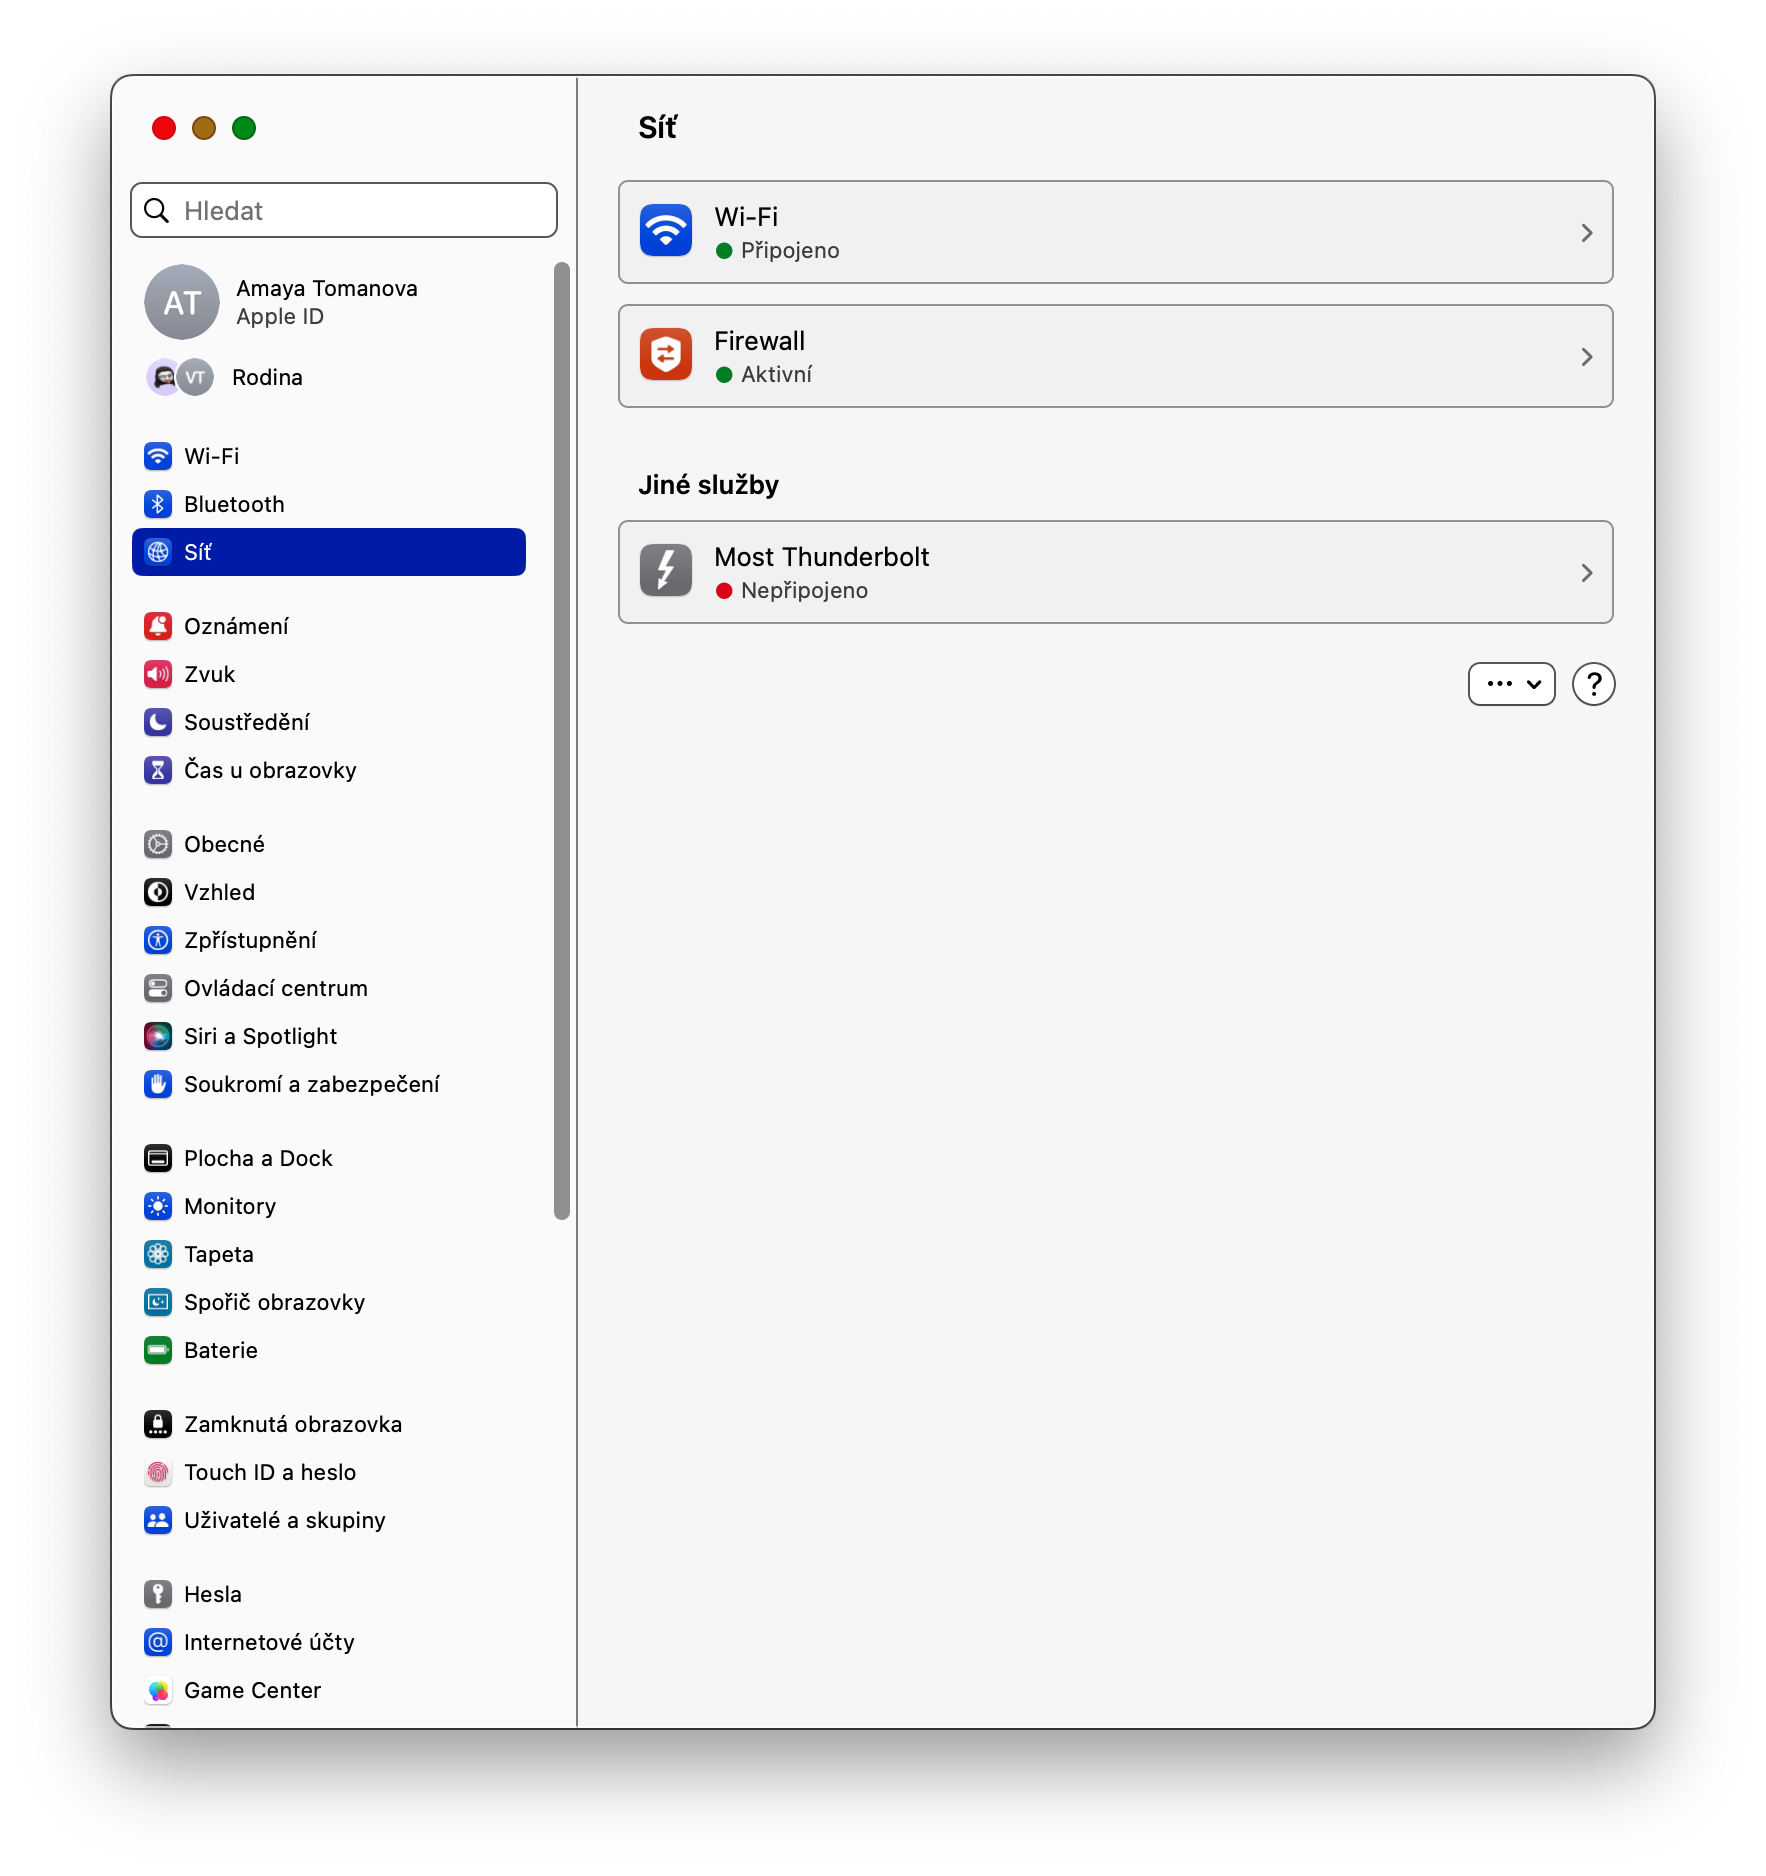Click the Game Center icon
Image resolution: width=1766 pixels, height=1876 pixels.
[x=158, y=1690]
